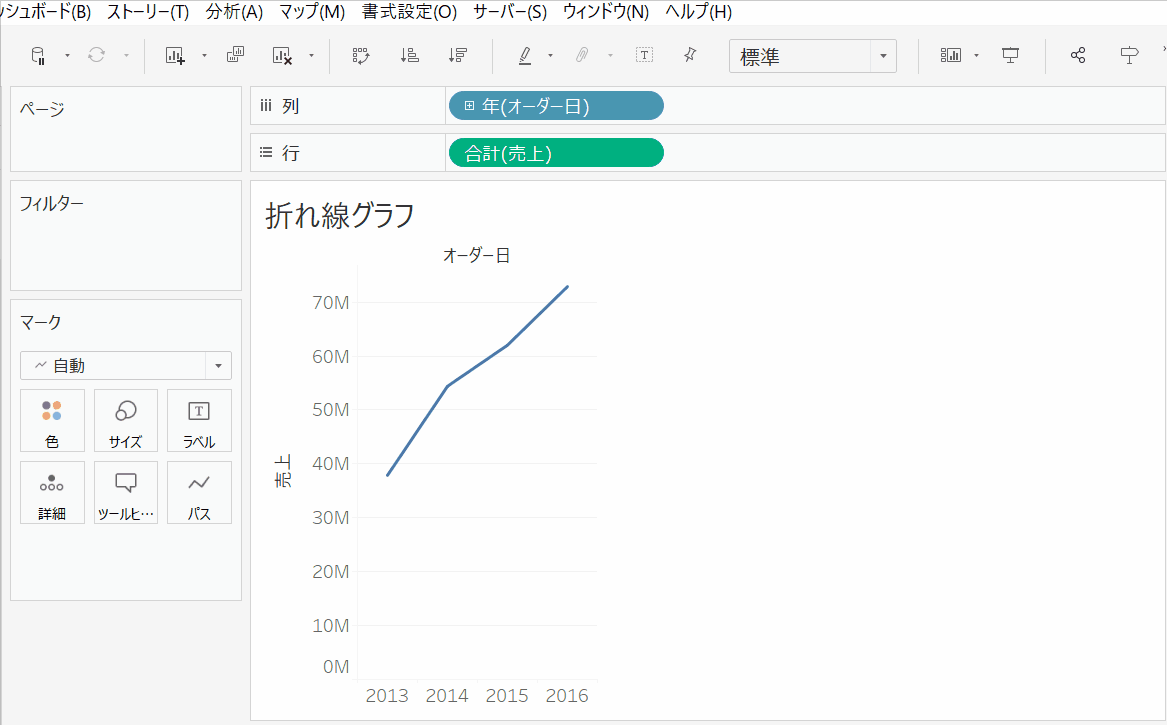Open the 分析(A) menu
The image size is (1167, 725).
pyautogui.click(x=234, y=12)
